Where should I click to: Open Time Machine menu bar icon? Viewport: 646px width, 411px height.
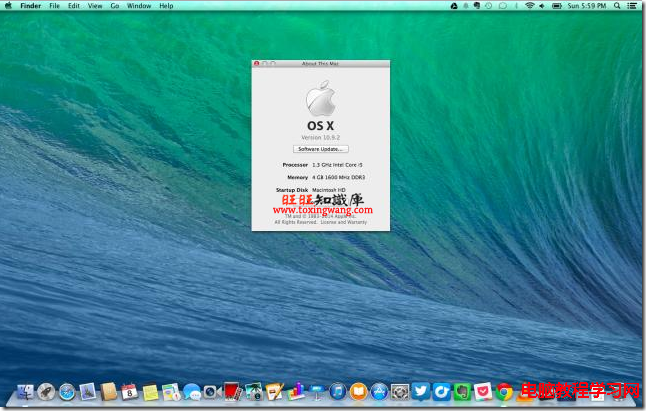coord(489,6)
